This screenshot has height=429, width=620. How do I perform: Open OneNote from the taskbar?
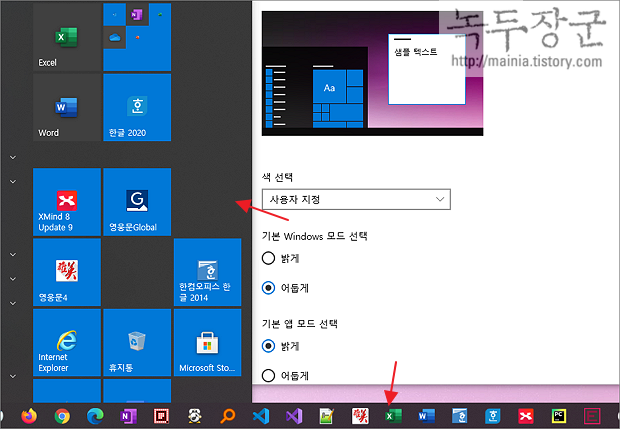[x=129, y=416]
